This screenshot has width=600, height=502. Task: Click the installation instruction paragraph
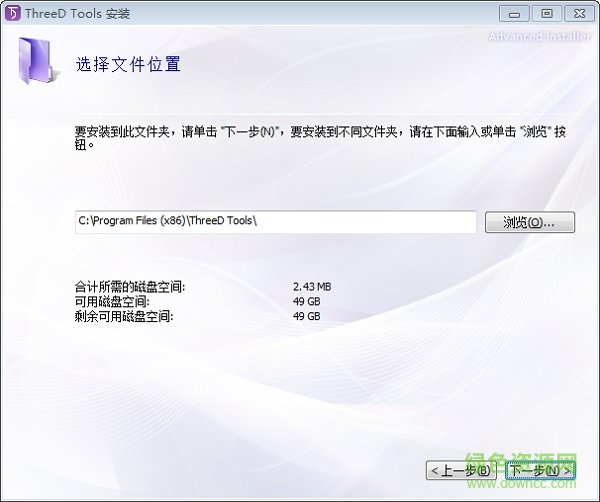(320, 138)
